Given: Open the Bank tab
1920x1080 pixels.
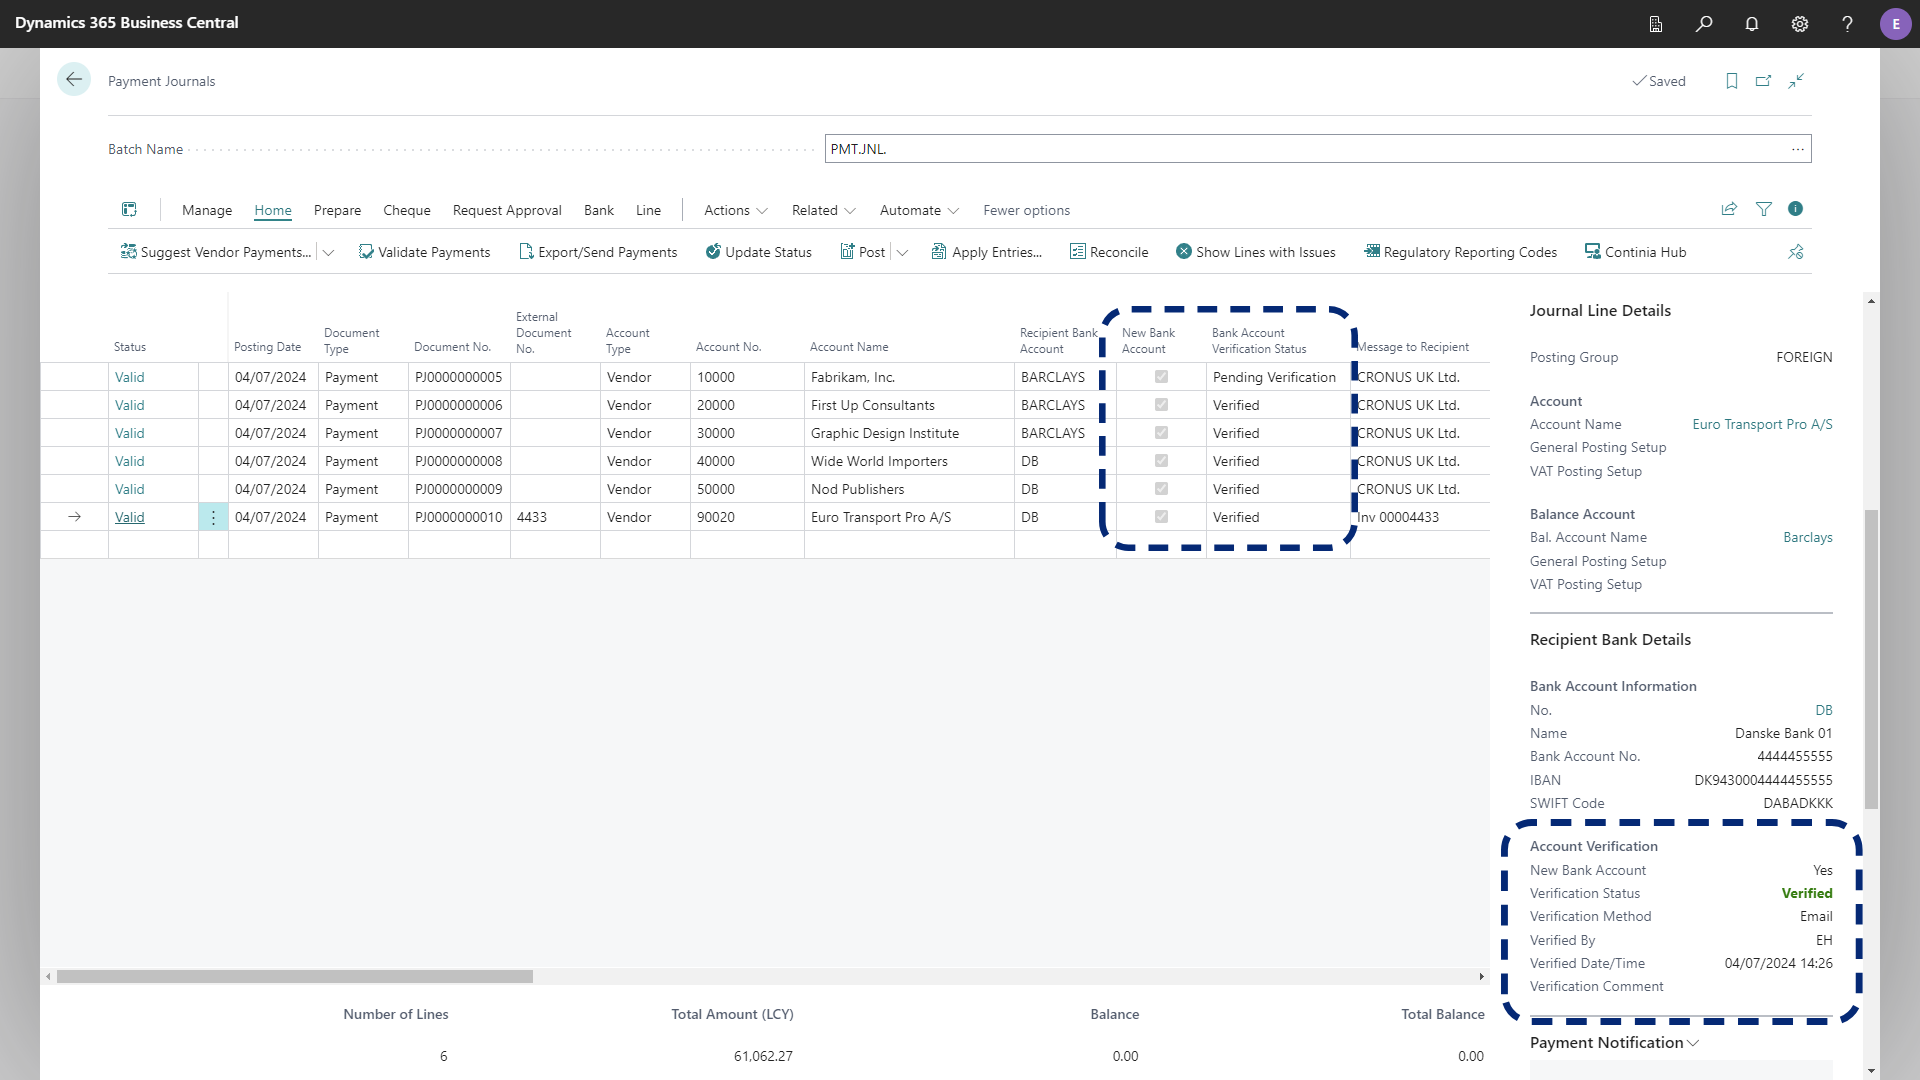Looking at the screenshot, I should pos(599,210).
